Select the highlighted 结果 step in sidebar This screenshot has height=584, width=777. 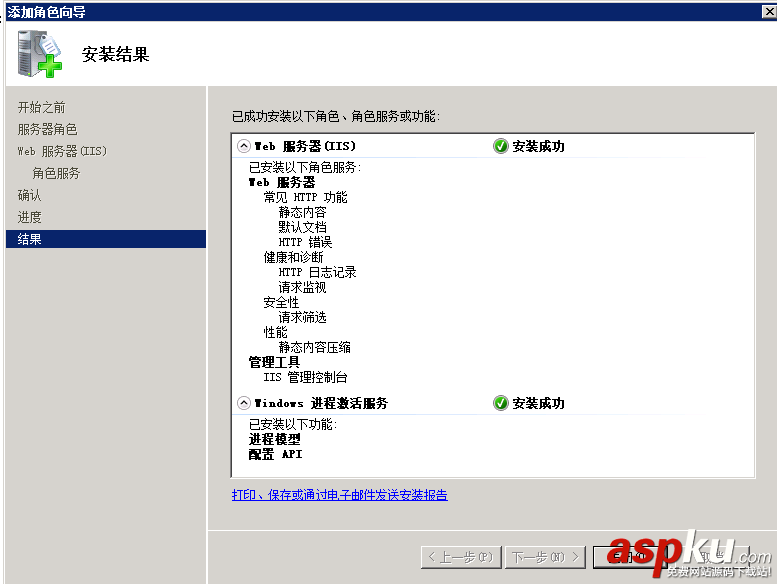106,239
